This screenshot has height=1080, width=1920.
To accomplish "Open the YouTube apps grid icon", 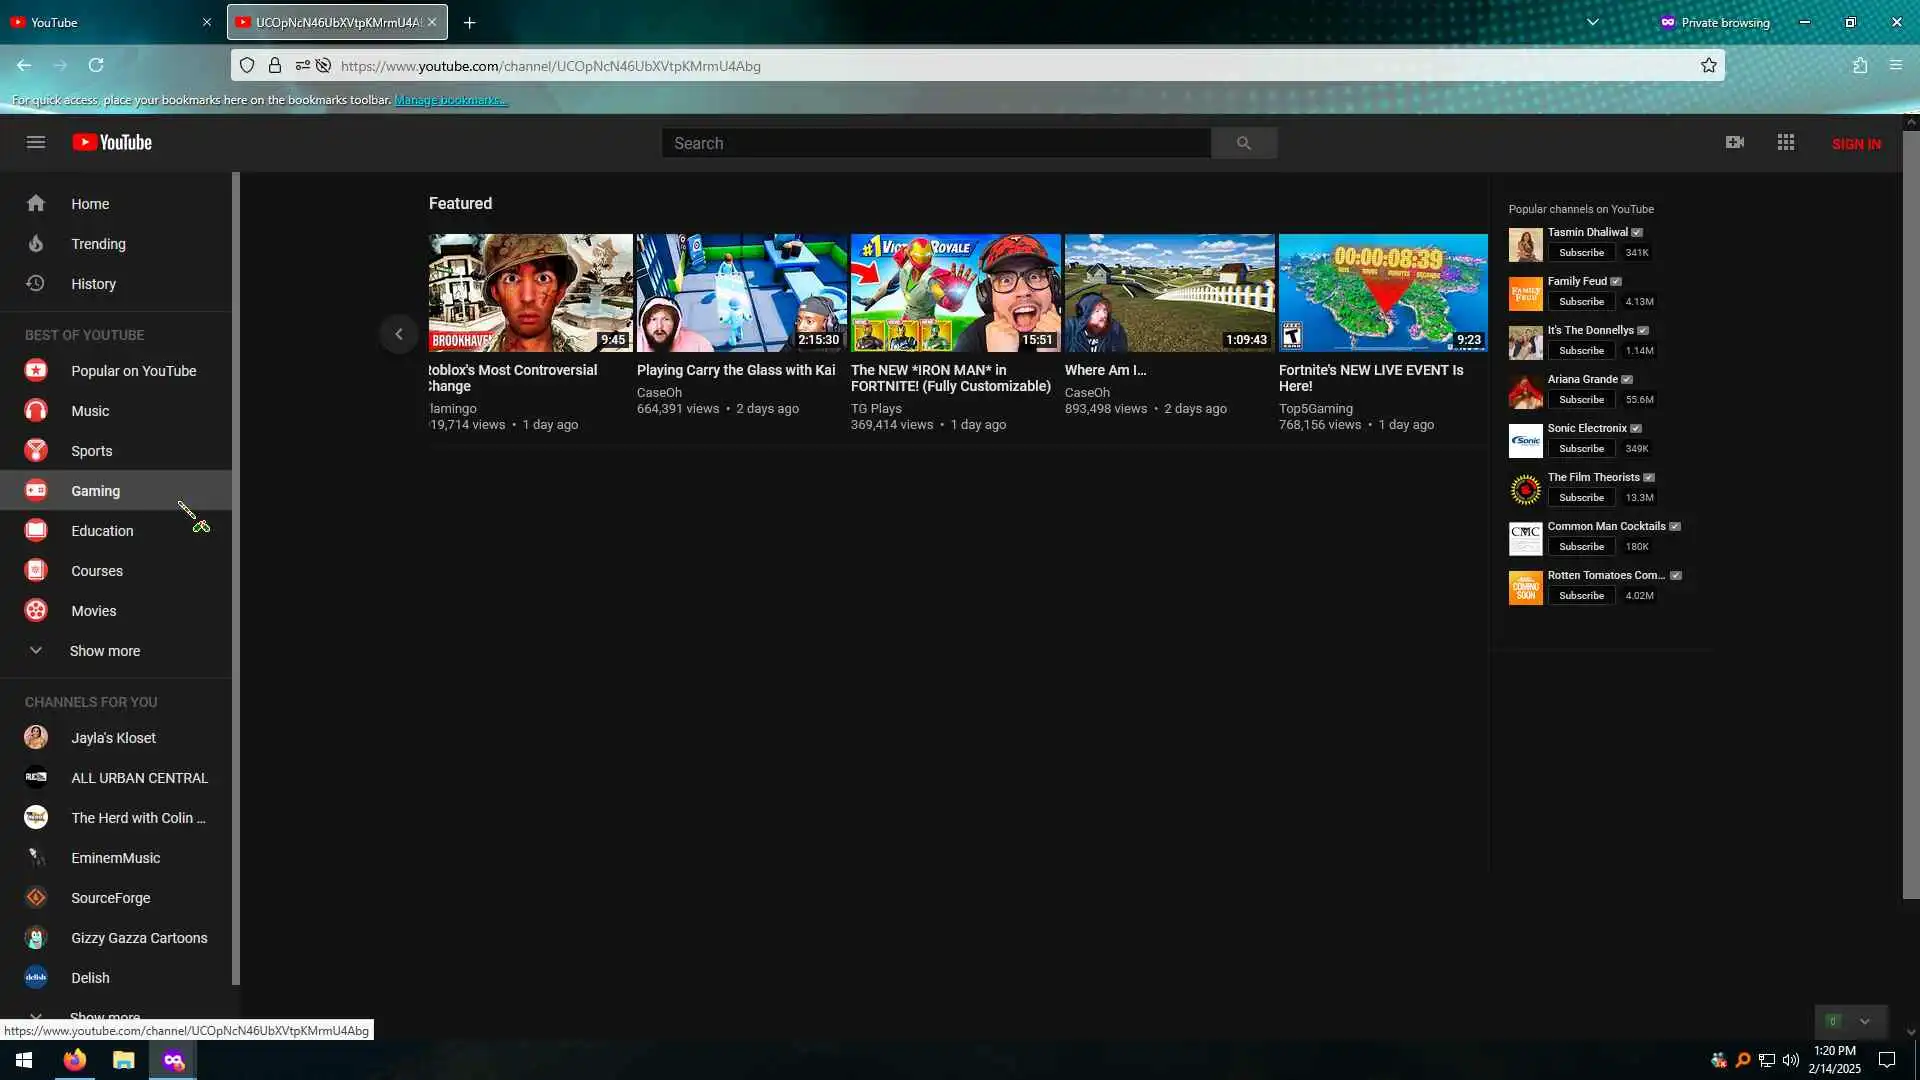I will tap(1786, 143).
